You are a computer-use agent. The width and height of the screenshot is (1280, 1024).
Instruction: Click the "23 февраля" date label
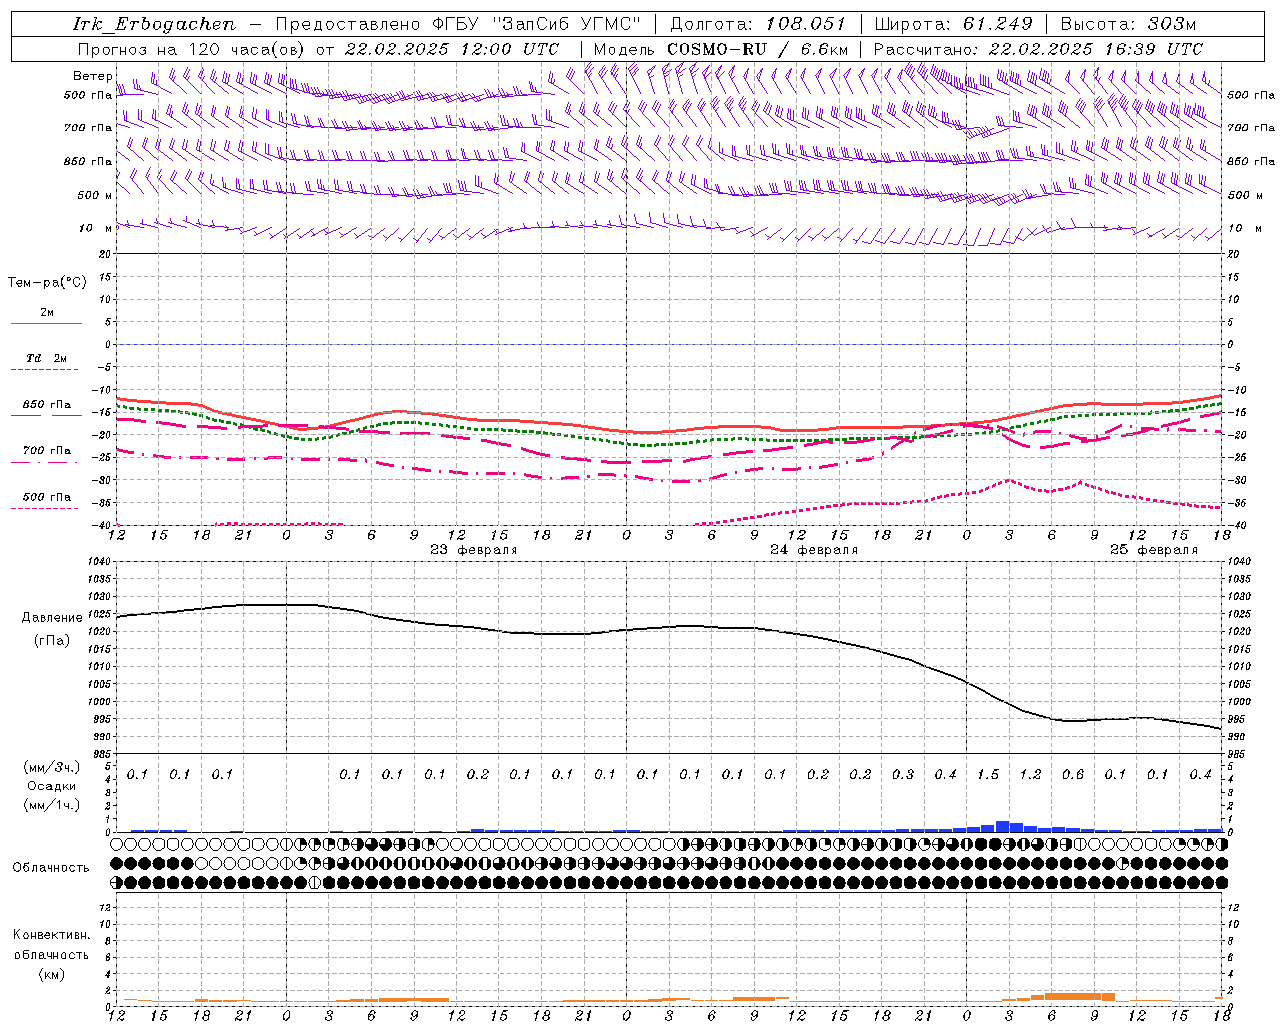click(x=473, y=550)
